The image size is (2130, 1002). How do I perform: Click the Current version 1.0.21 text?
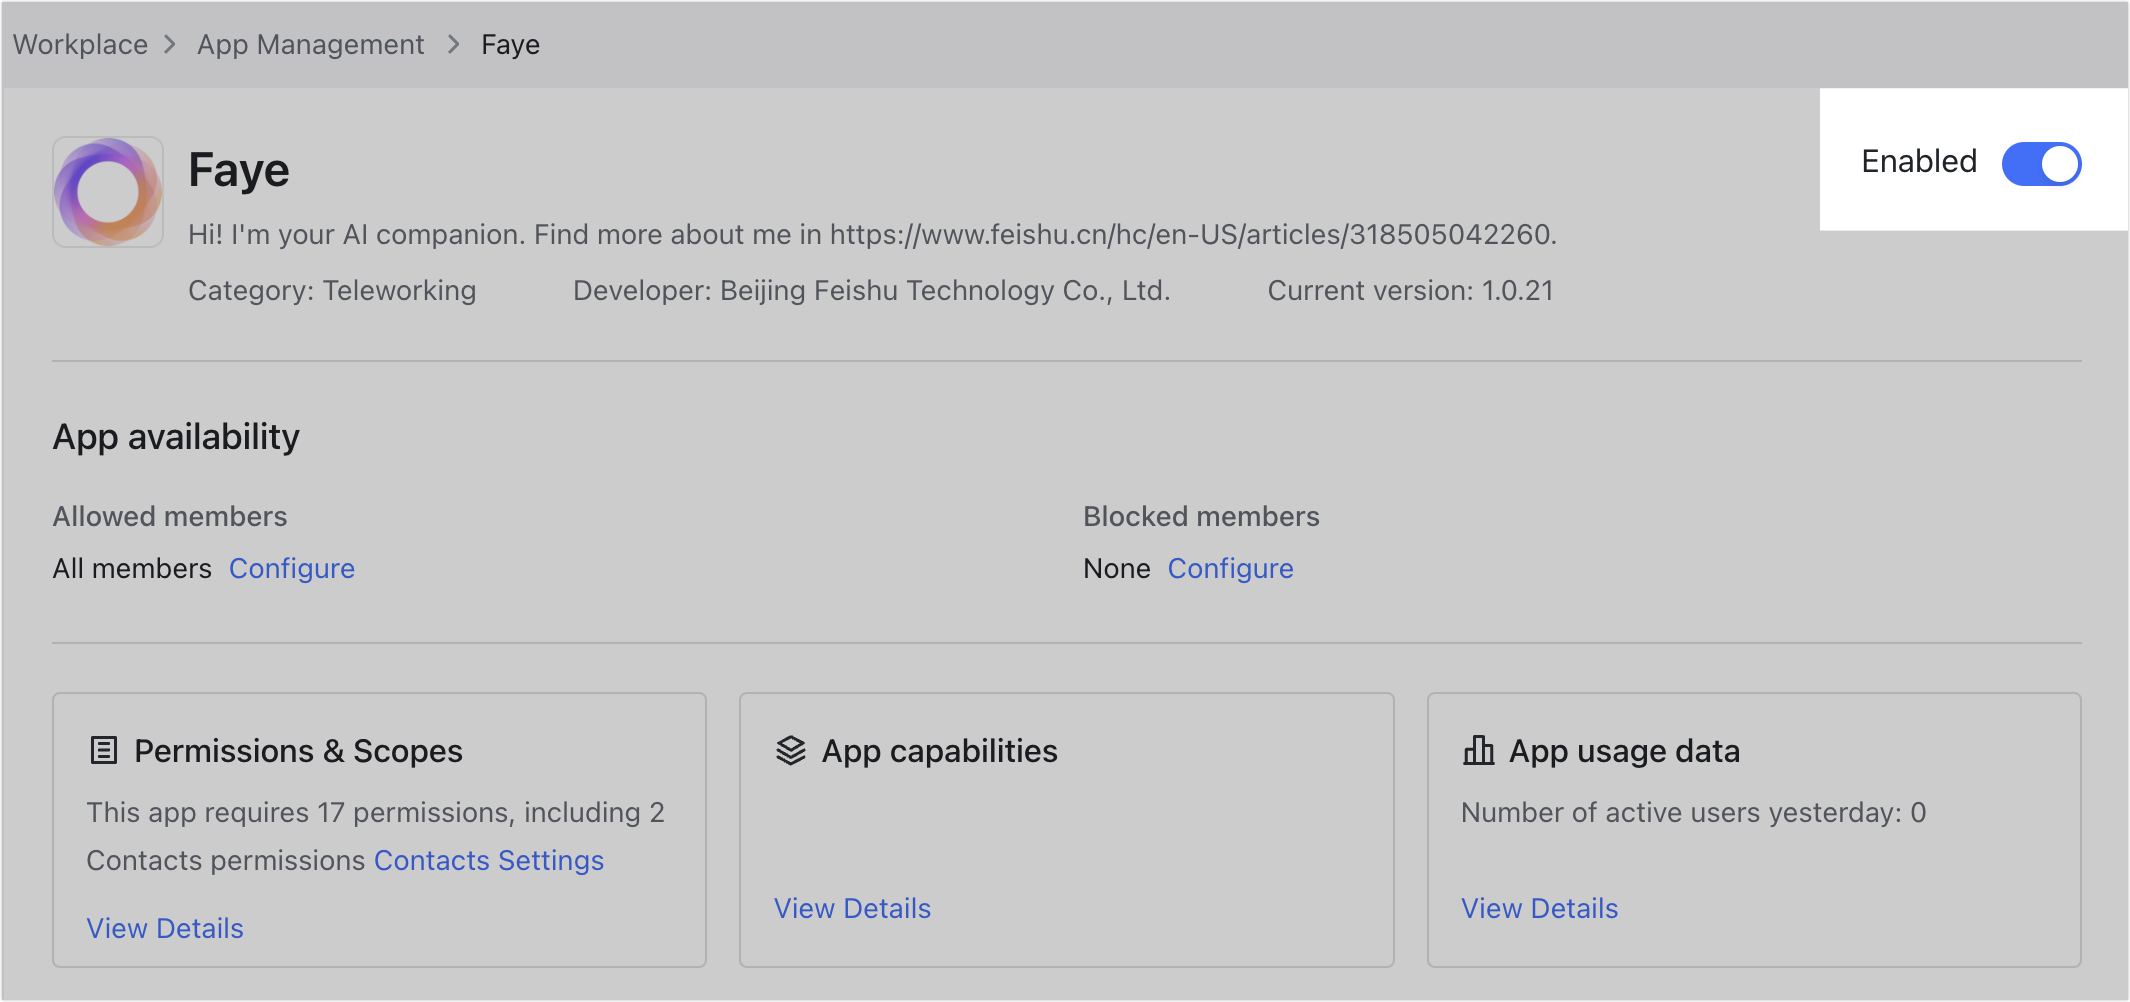[x=1410, y=290]
